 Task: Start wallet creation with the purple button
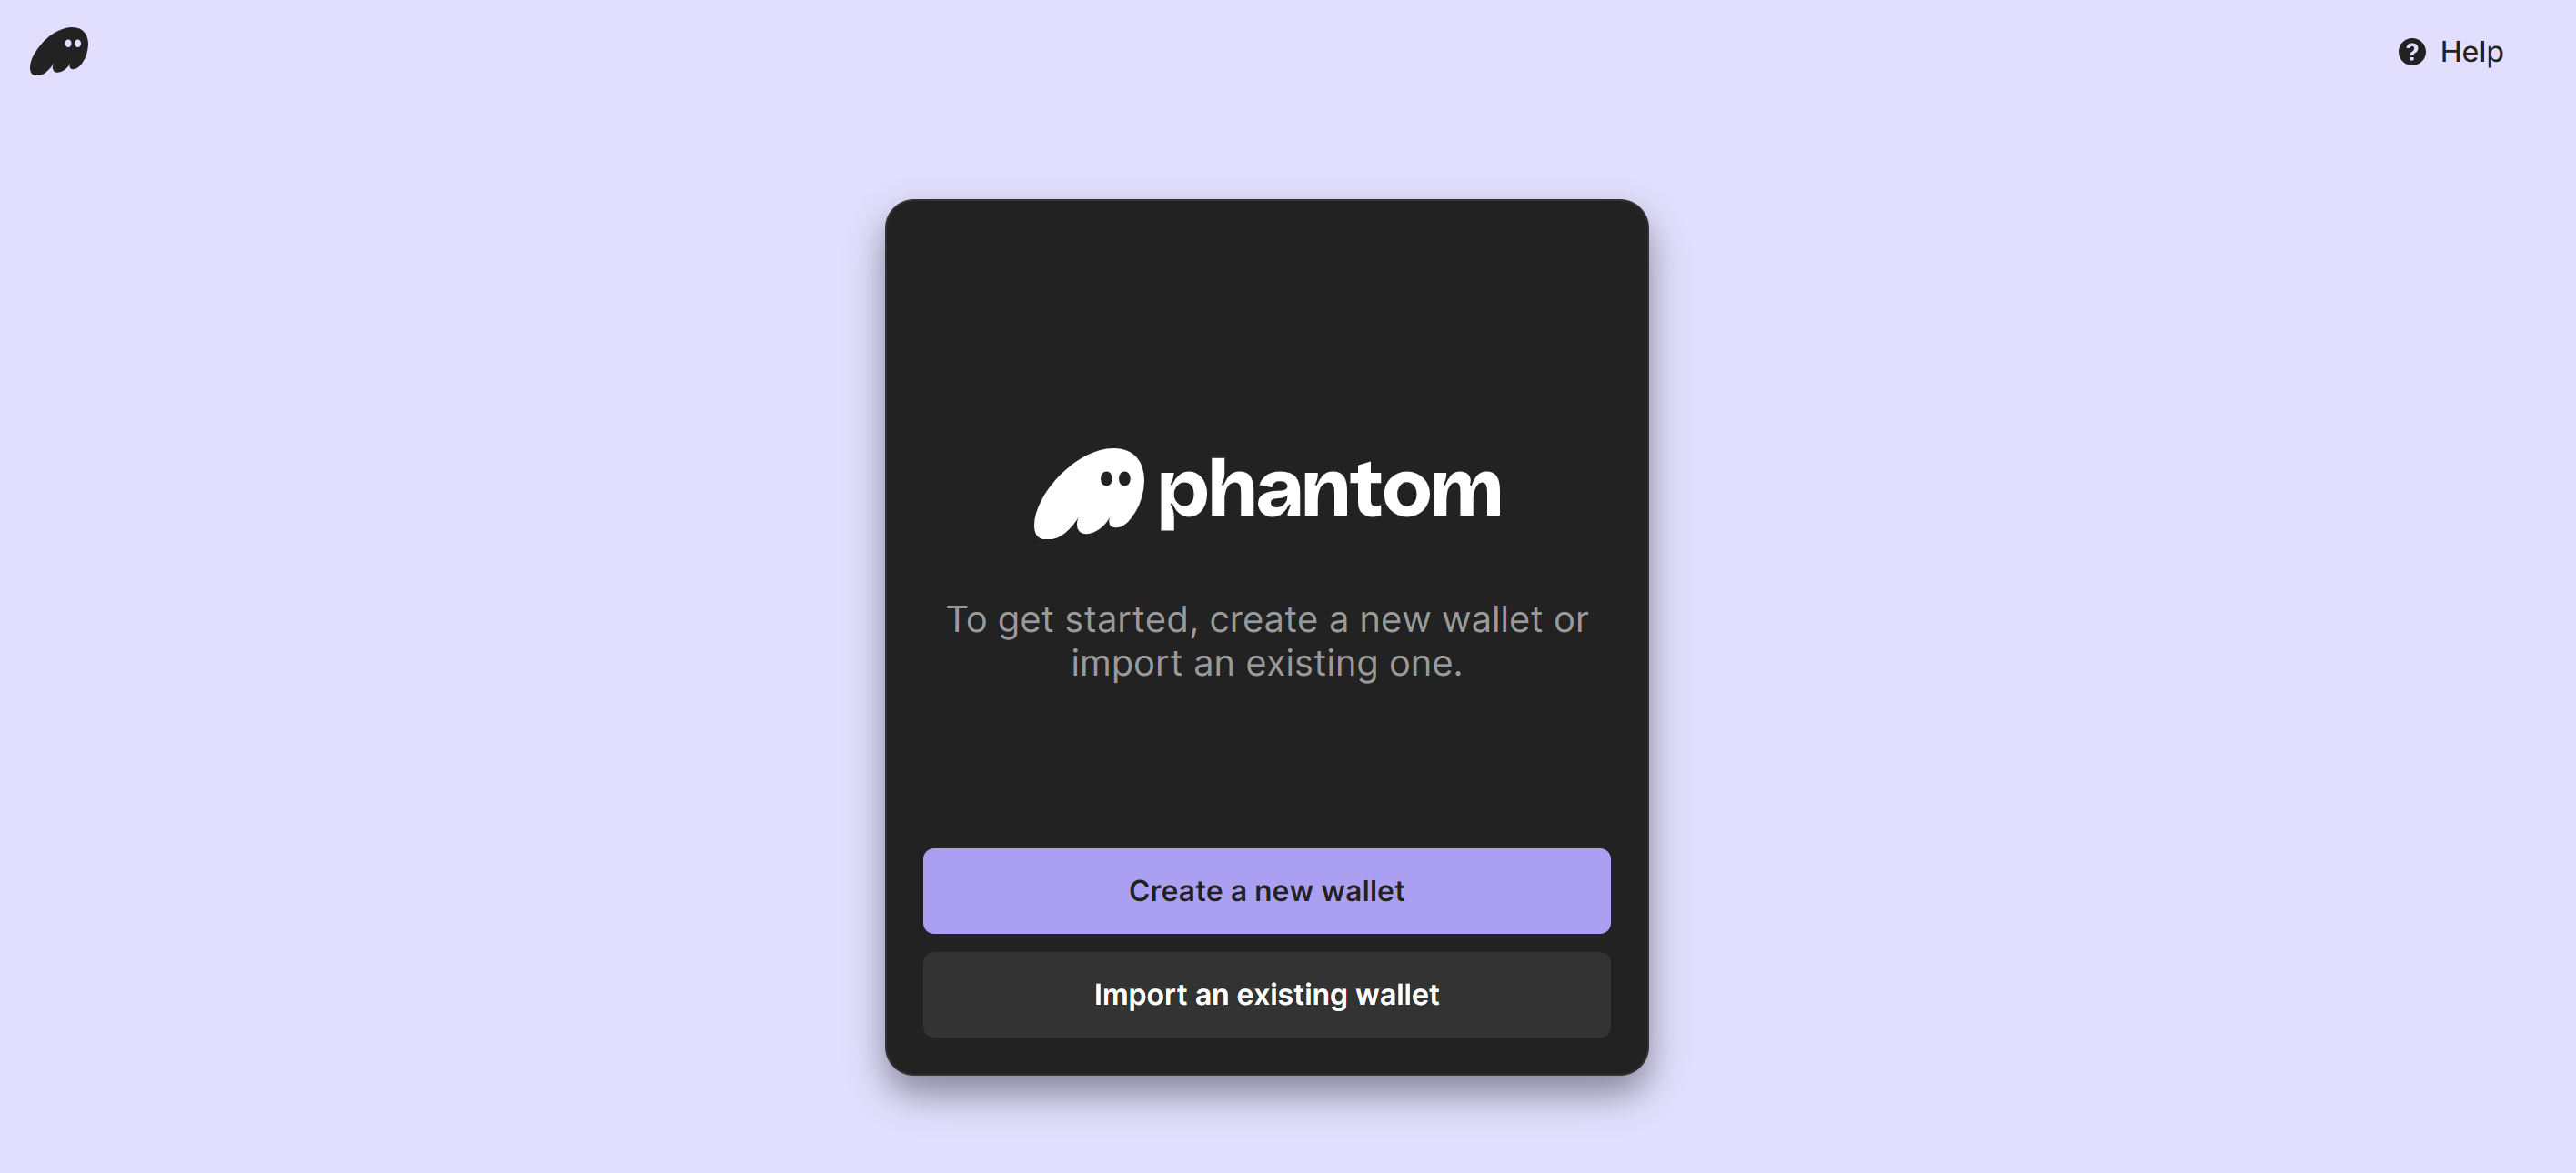pos(1266,890)
